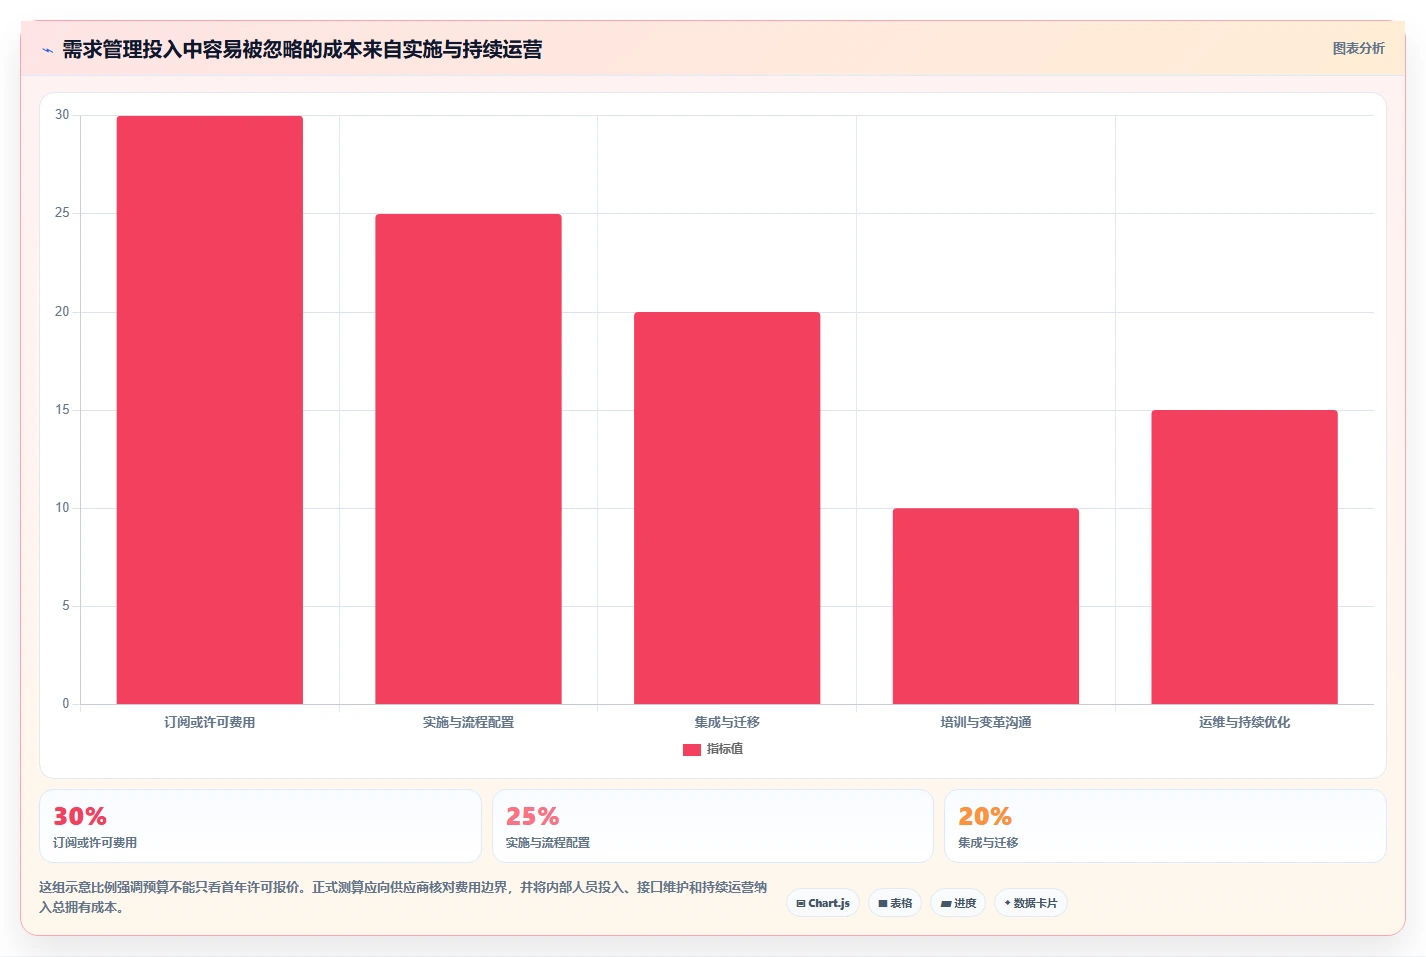Screen dimensions: 1426x957
Task: Click the y-axis value 30
Action: pyautogui.click(x=62, y=115)
